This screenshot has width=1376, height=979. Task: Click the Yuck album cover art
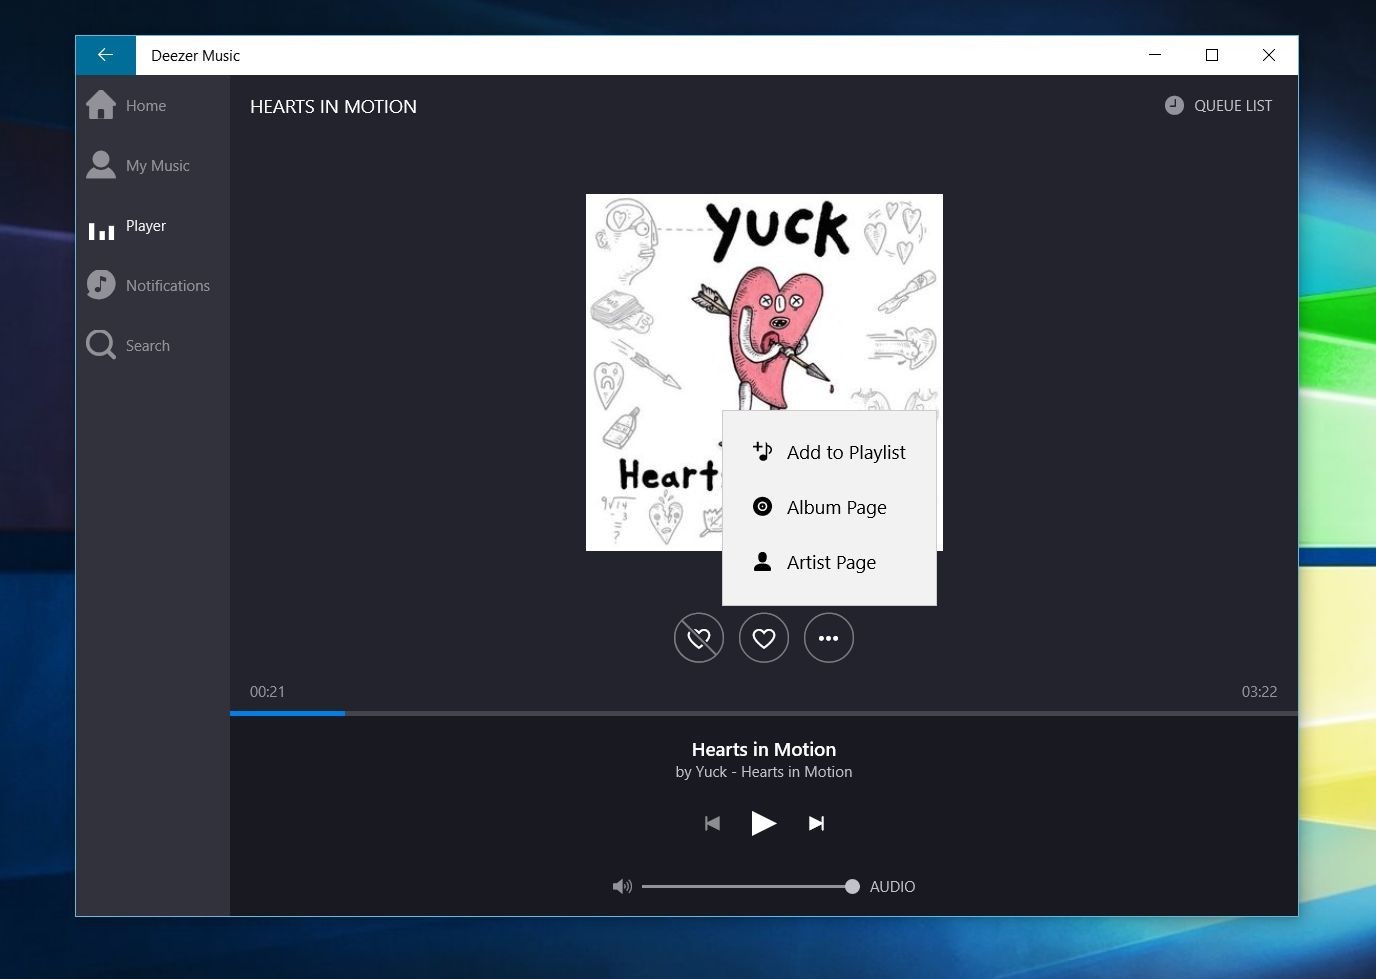[x=764, y=372]
